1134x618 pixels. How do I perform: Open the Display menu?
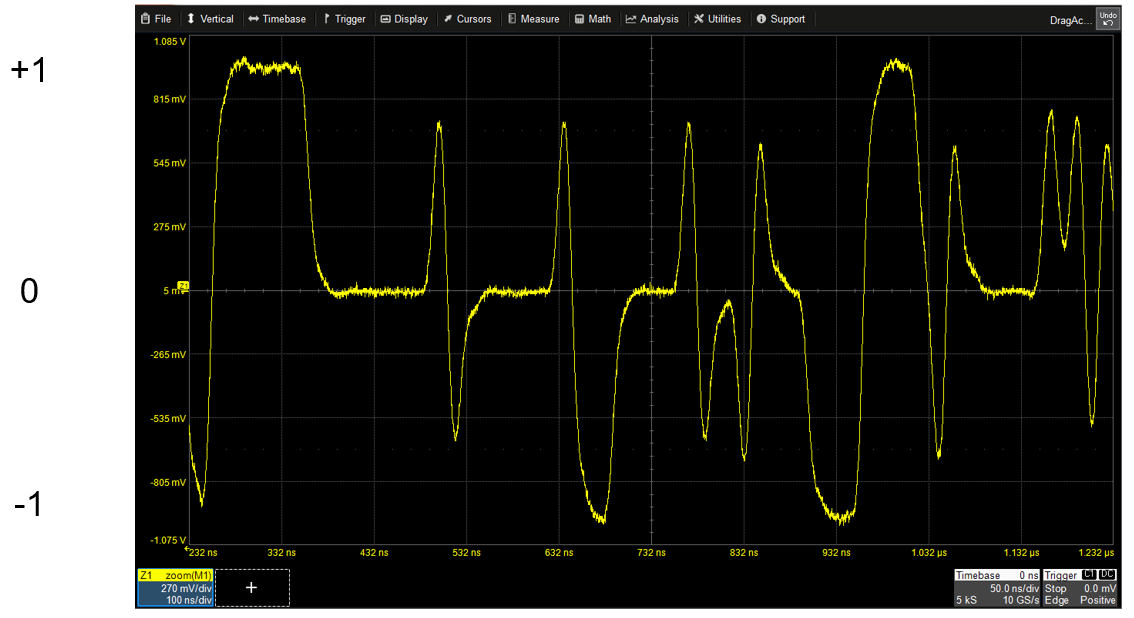point(404,19)
